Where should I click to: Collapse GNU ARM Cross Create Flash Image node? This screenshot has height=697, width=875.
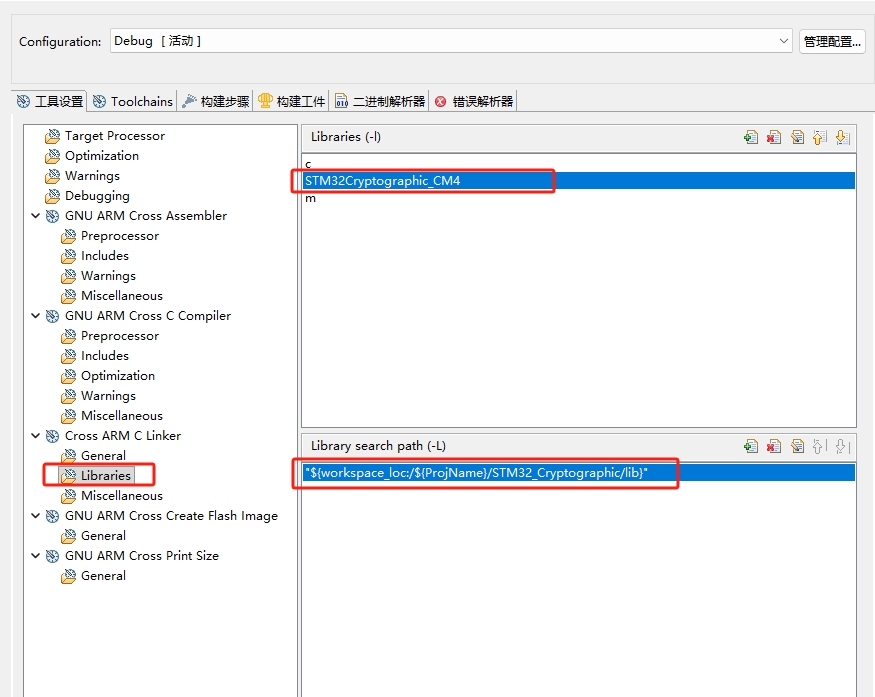(36, 516)
